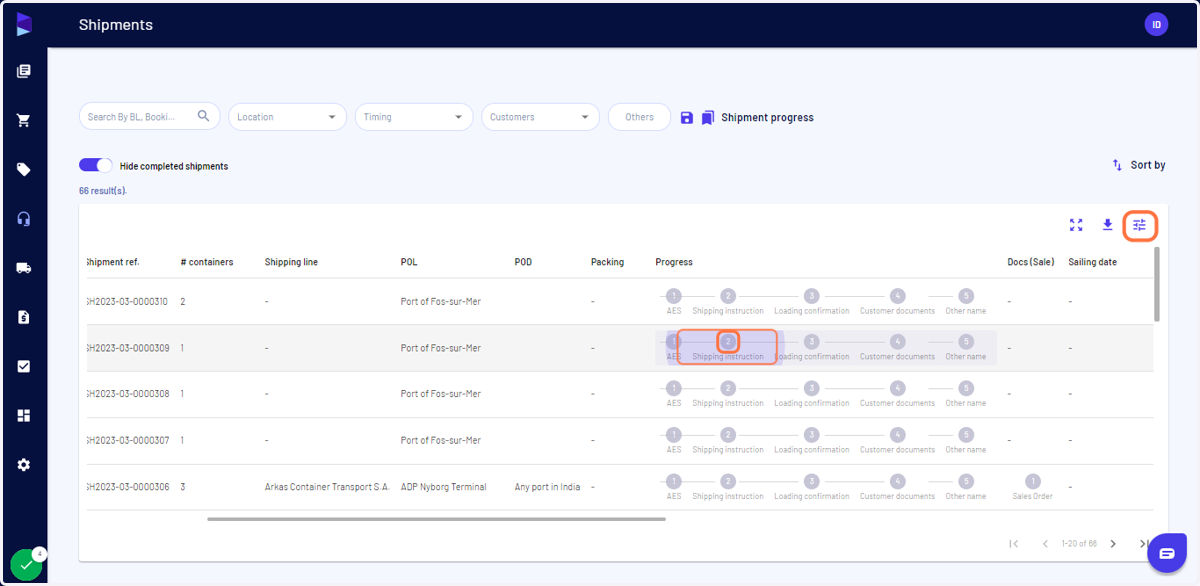Click the vertical table scrollbar
Viewport: 1200px width, 586px height.
click(x=1157, y=284)
